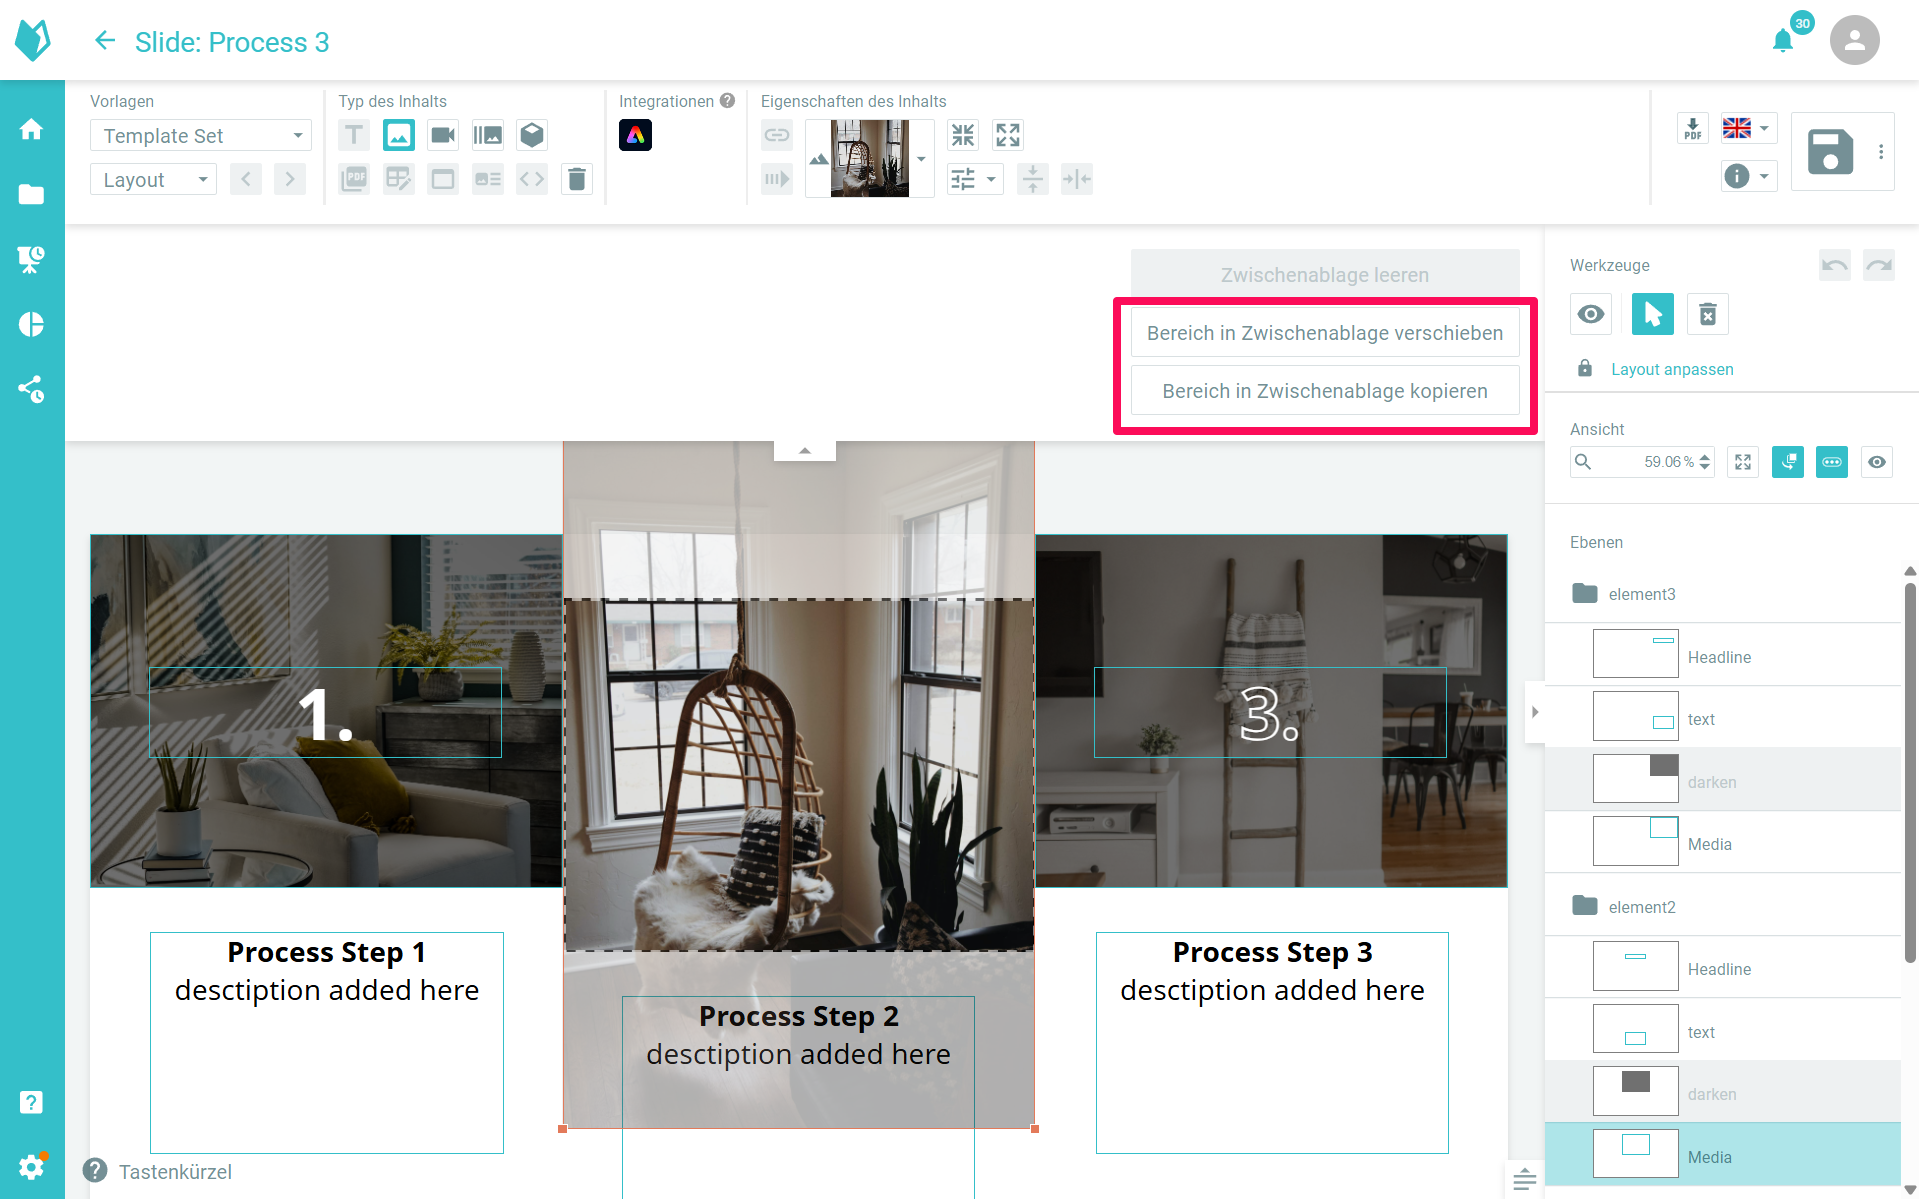The height and width of the screenshot is (1199, 1919).
Task: Click Bereich in Zwischenablage kopieren
Action: [x=1324, y=391]
